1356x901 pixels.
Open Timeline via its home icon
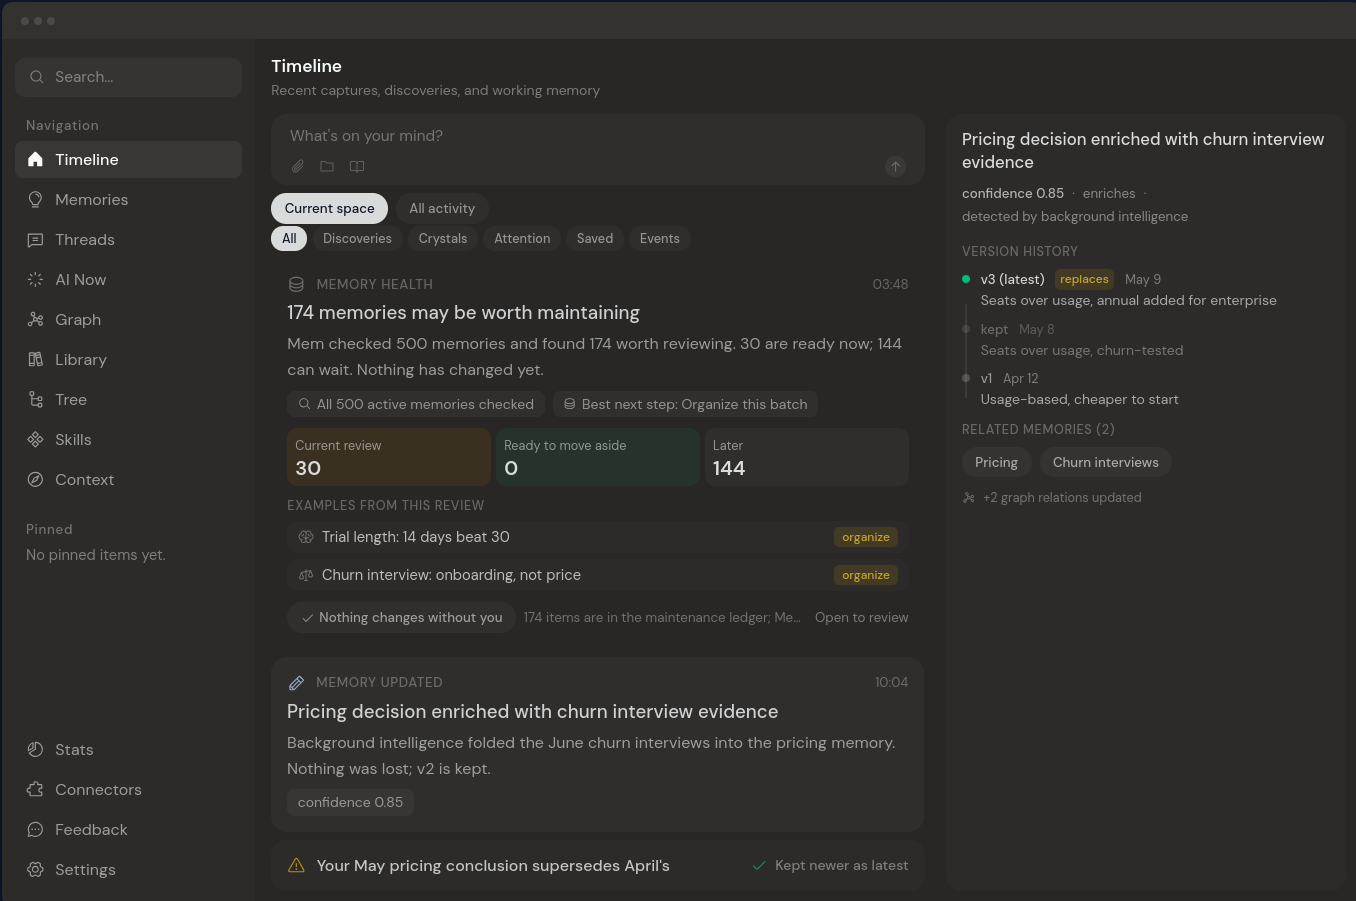(36, 159)
